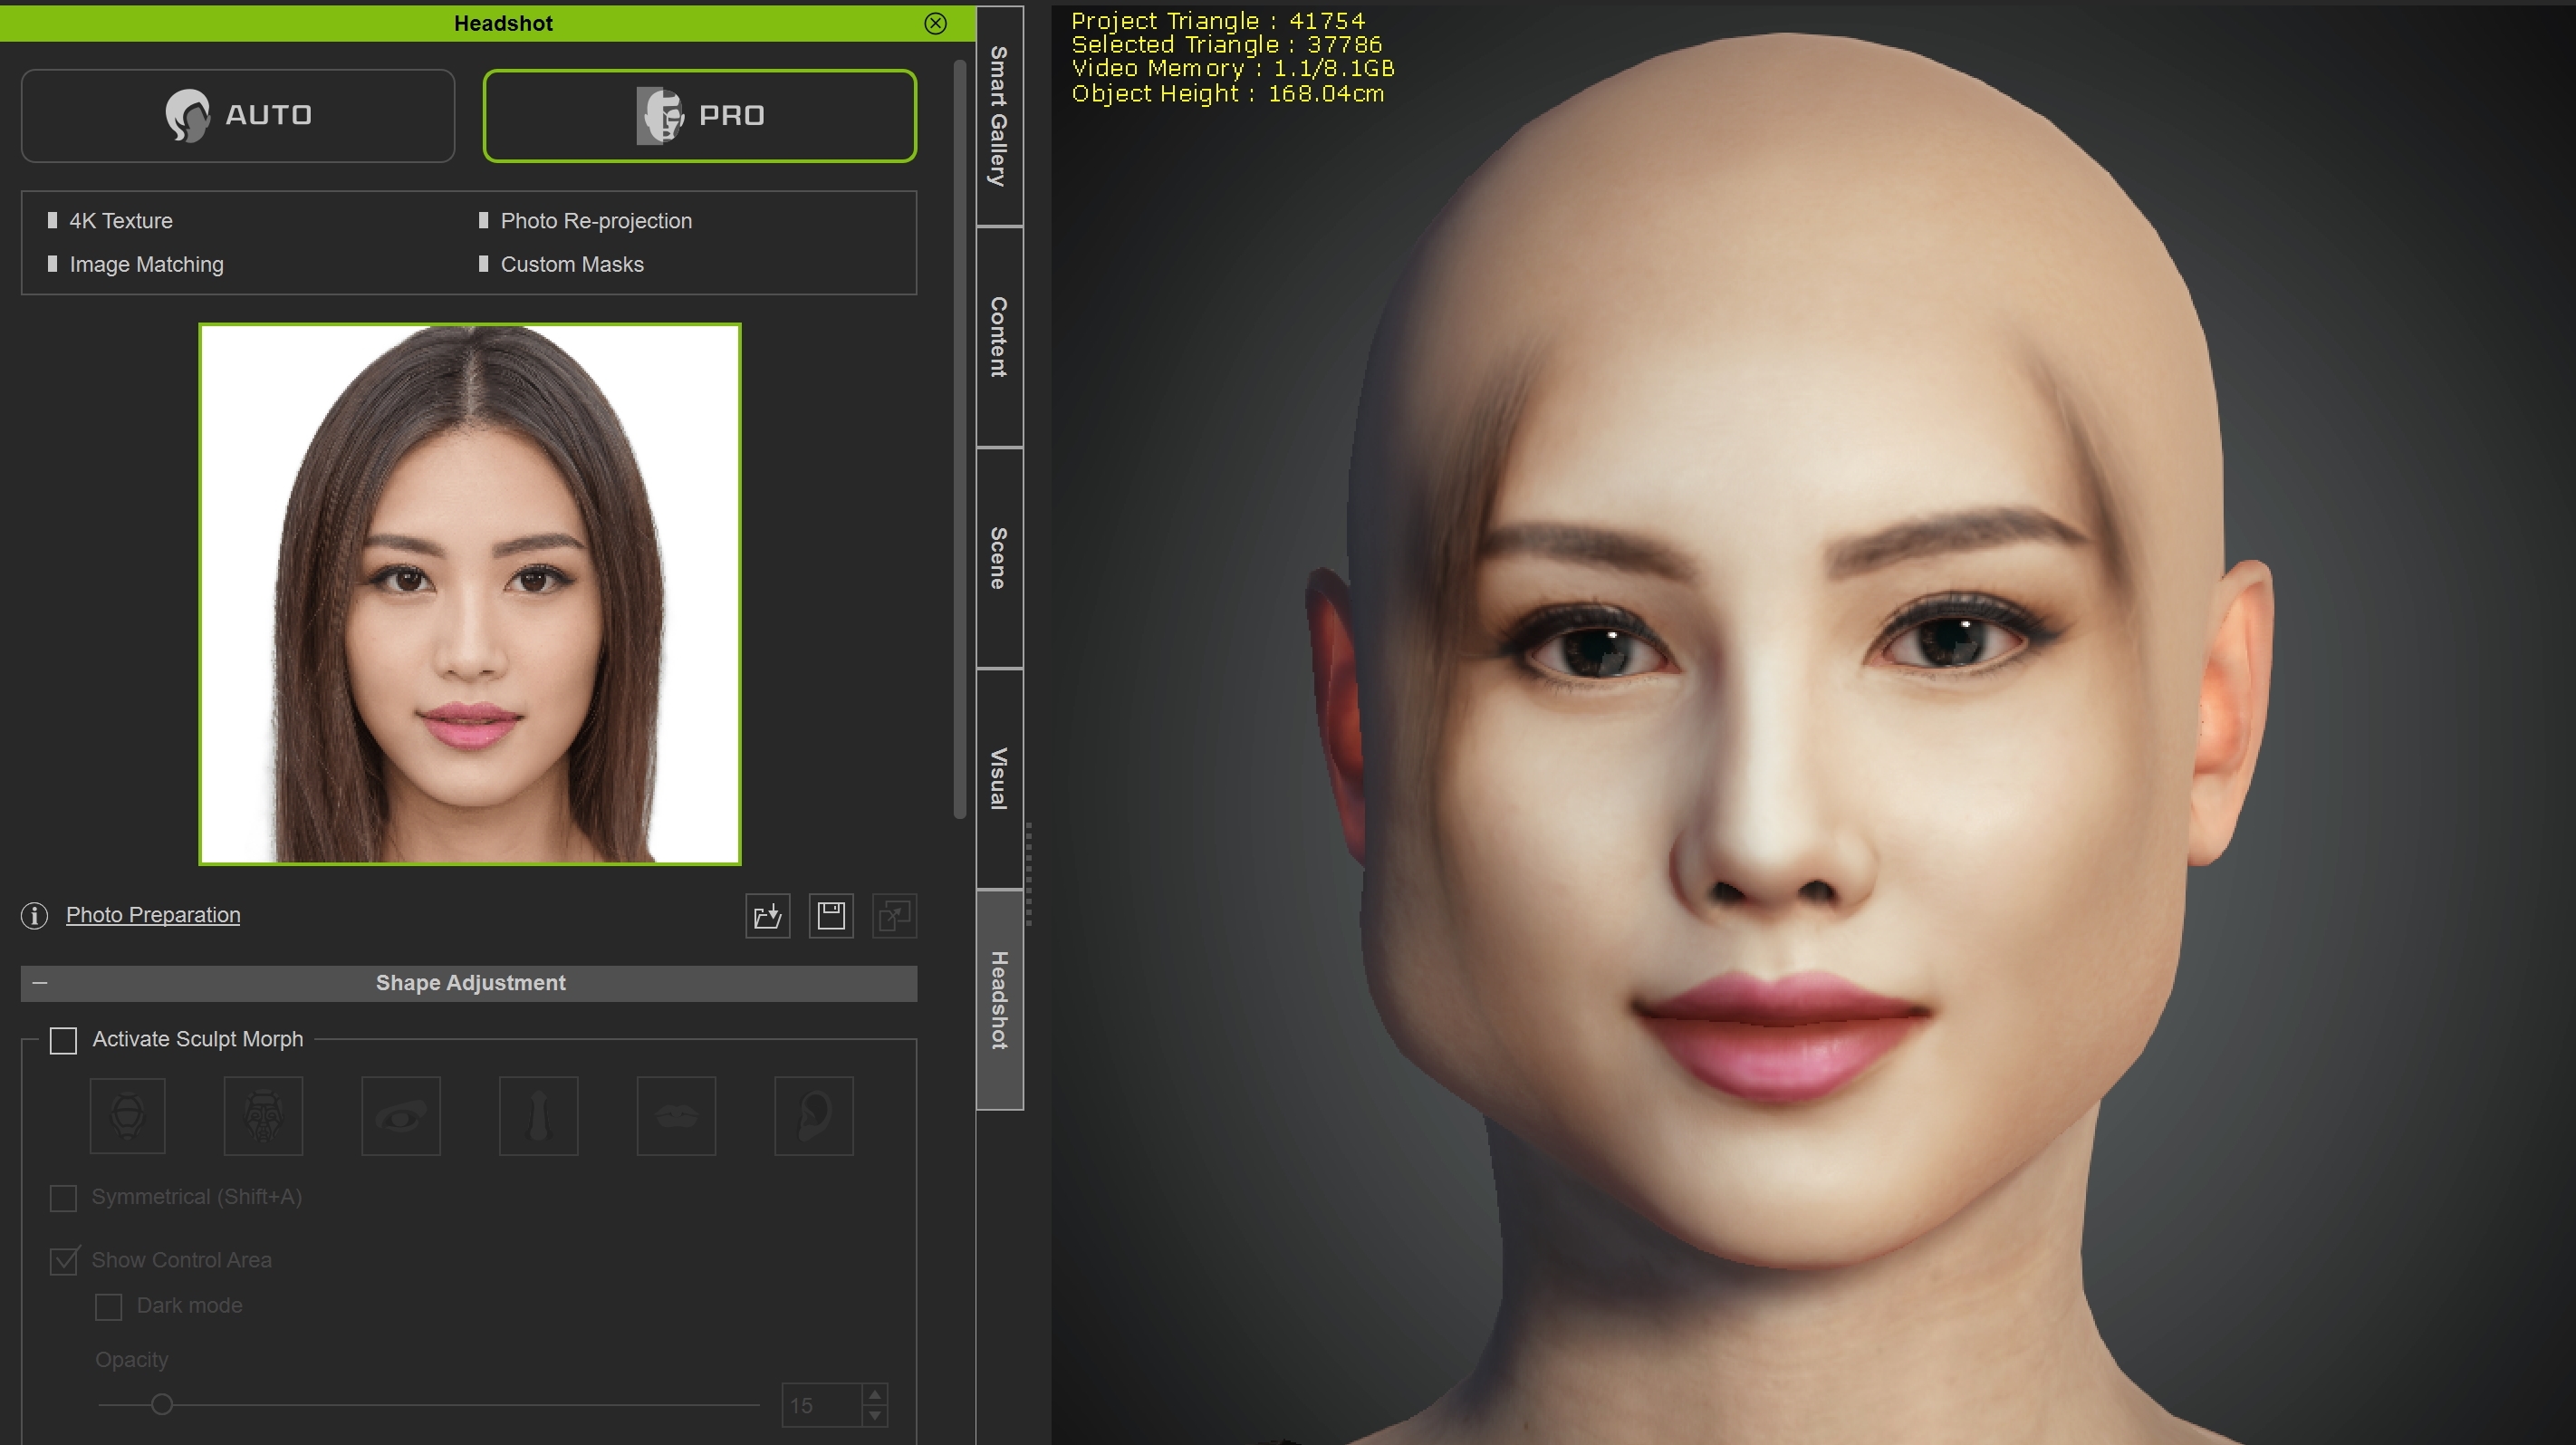Enable Dark mode checkbox
The width and height of the screenshot is (2576, 1445).
click(108, 1306)
